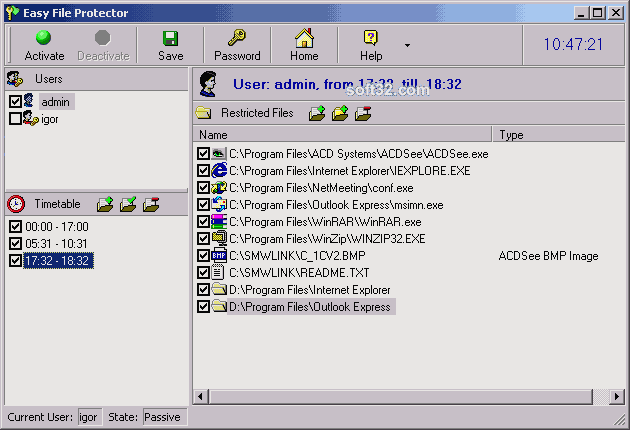Select the admin user entry
The width and height of the screenshot is (630, 430).
[x=56, y=102]
